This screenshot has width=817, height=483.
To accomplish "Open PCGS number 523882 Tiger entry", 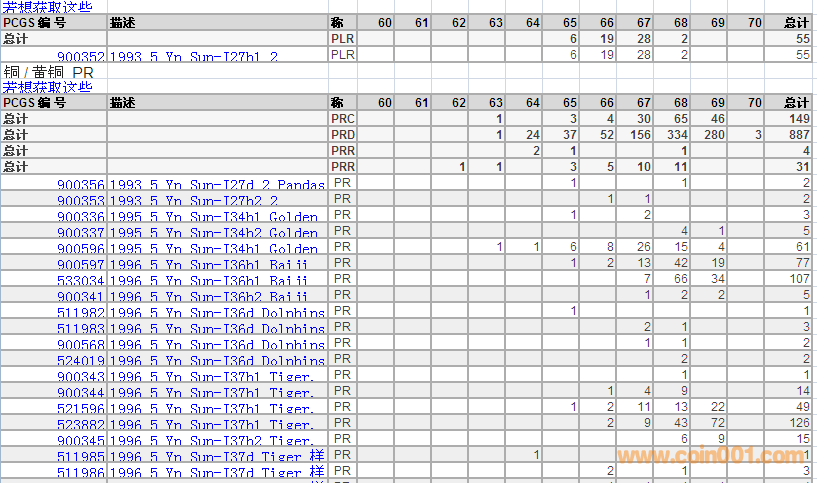I will click(80, 424).
